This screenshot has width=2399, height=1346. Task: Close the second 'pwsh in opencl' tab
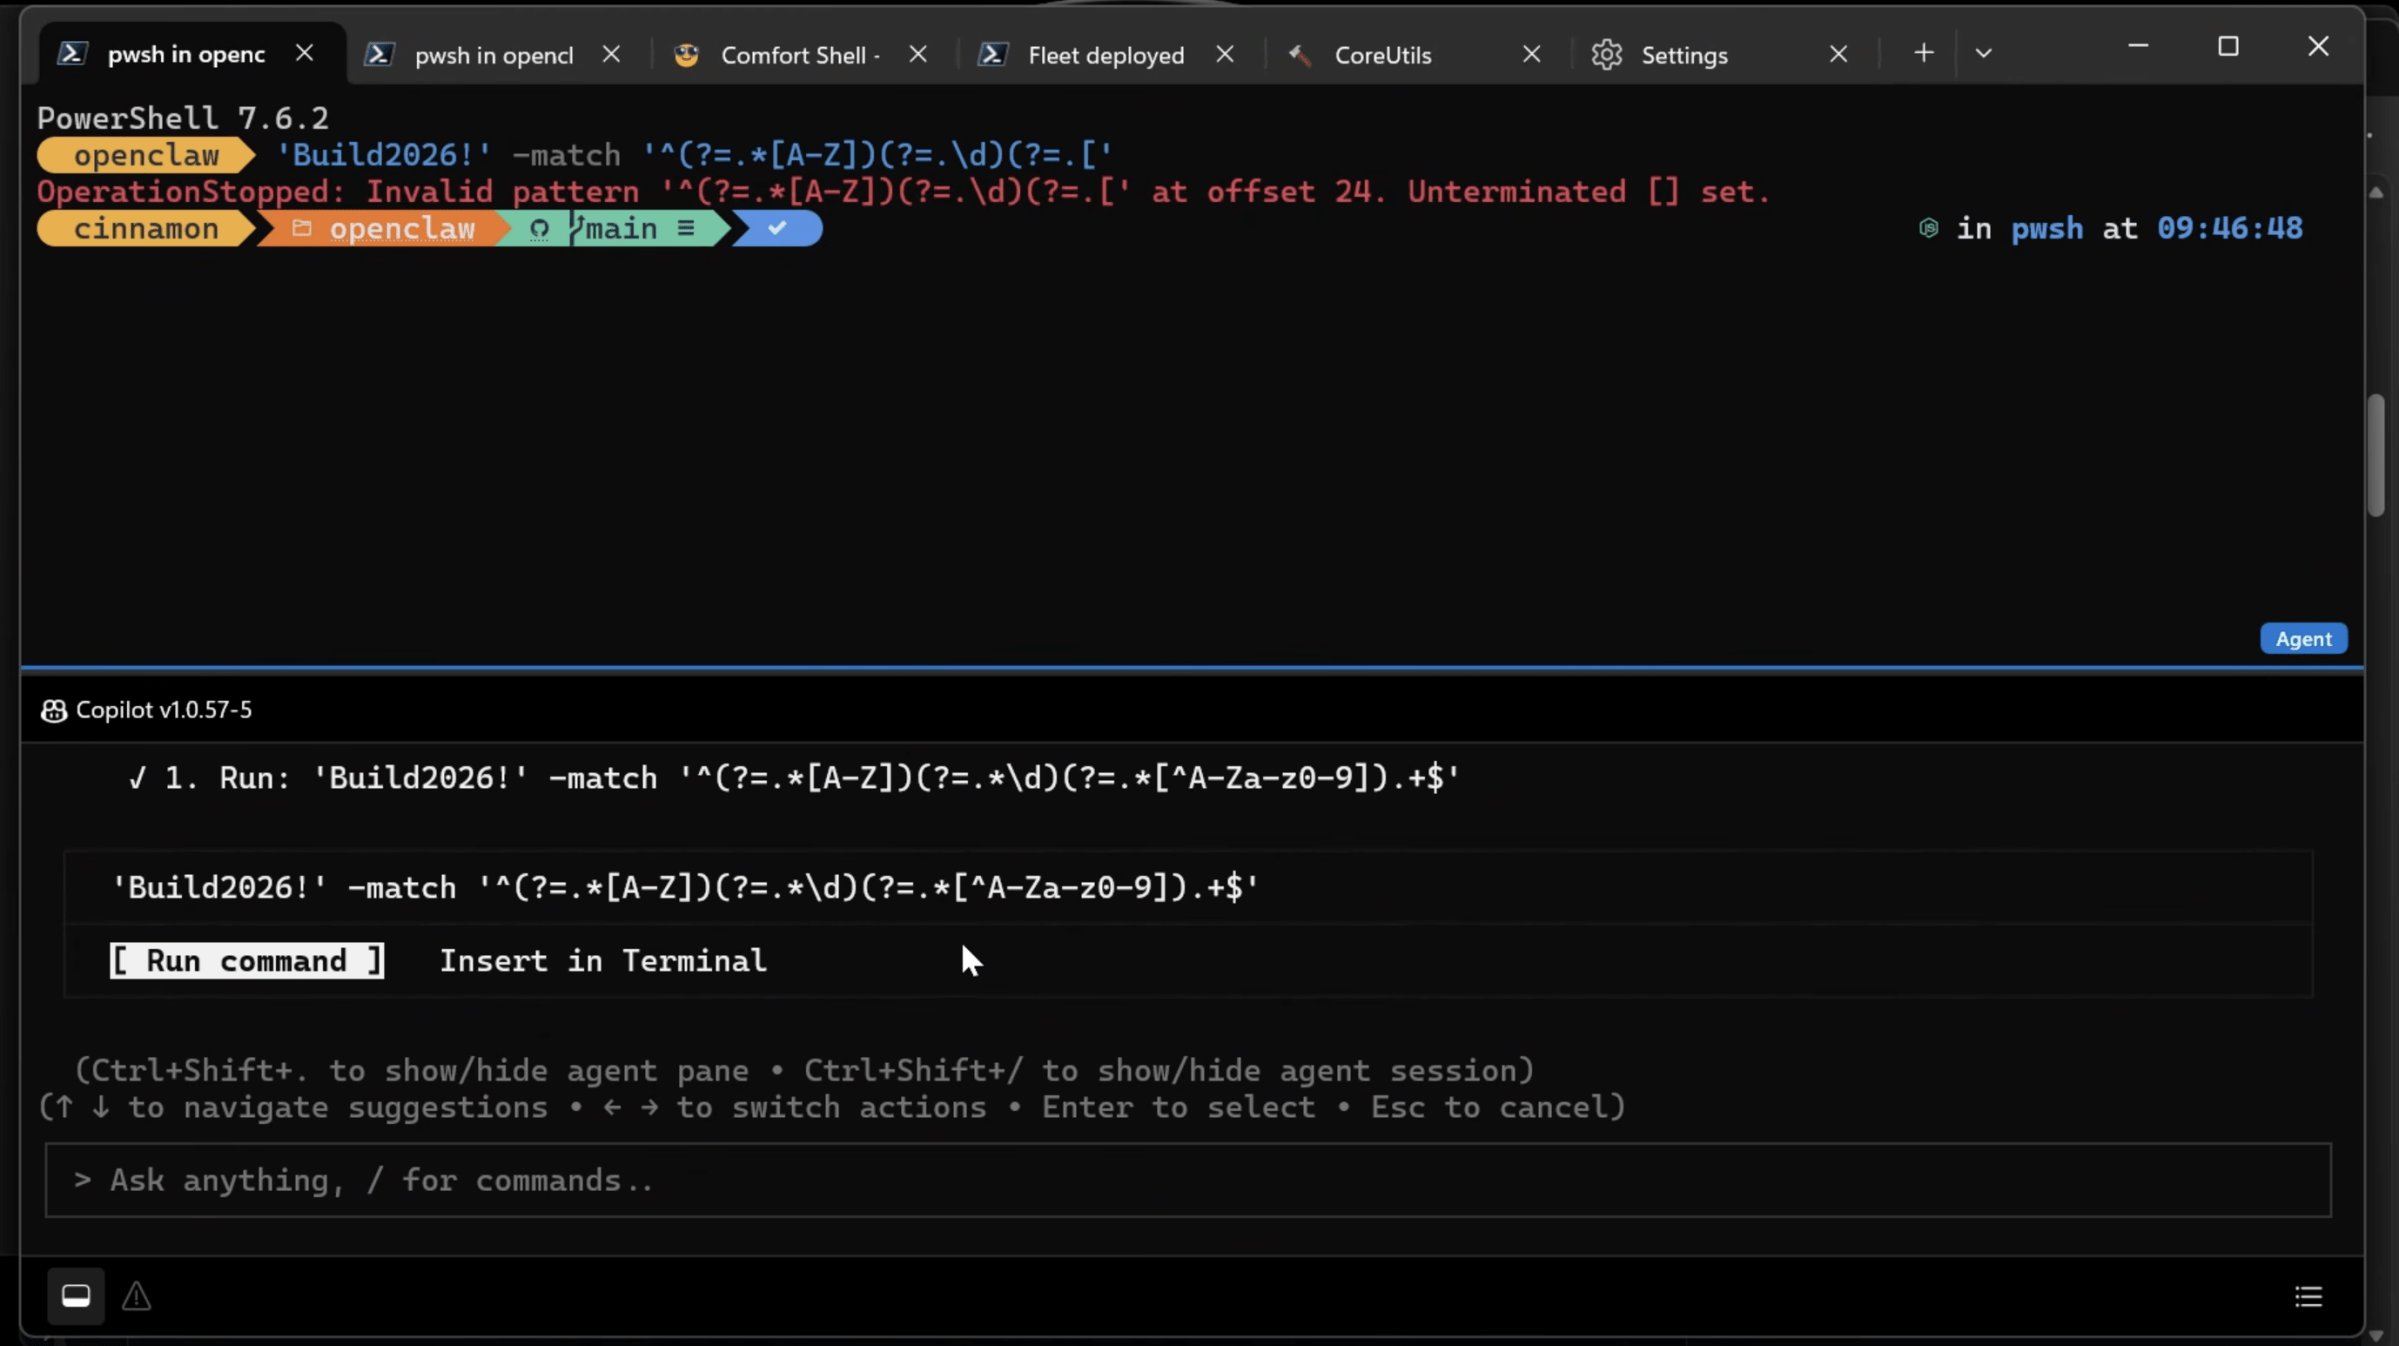(611, 54)
